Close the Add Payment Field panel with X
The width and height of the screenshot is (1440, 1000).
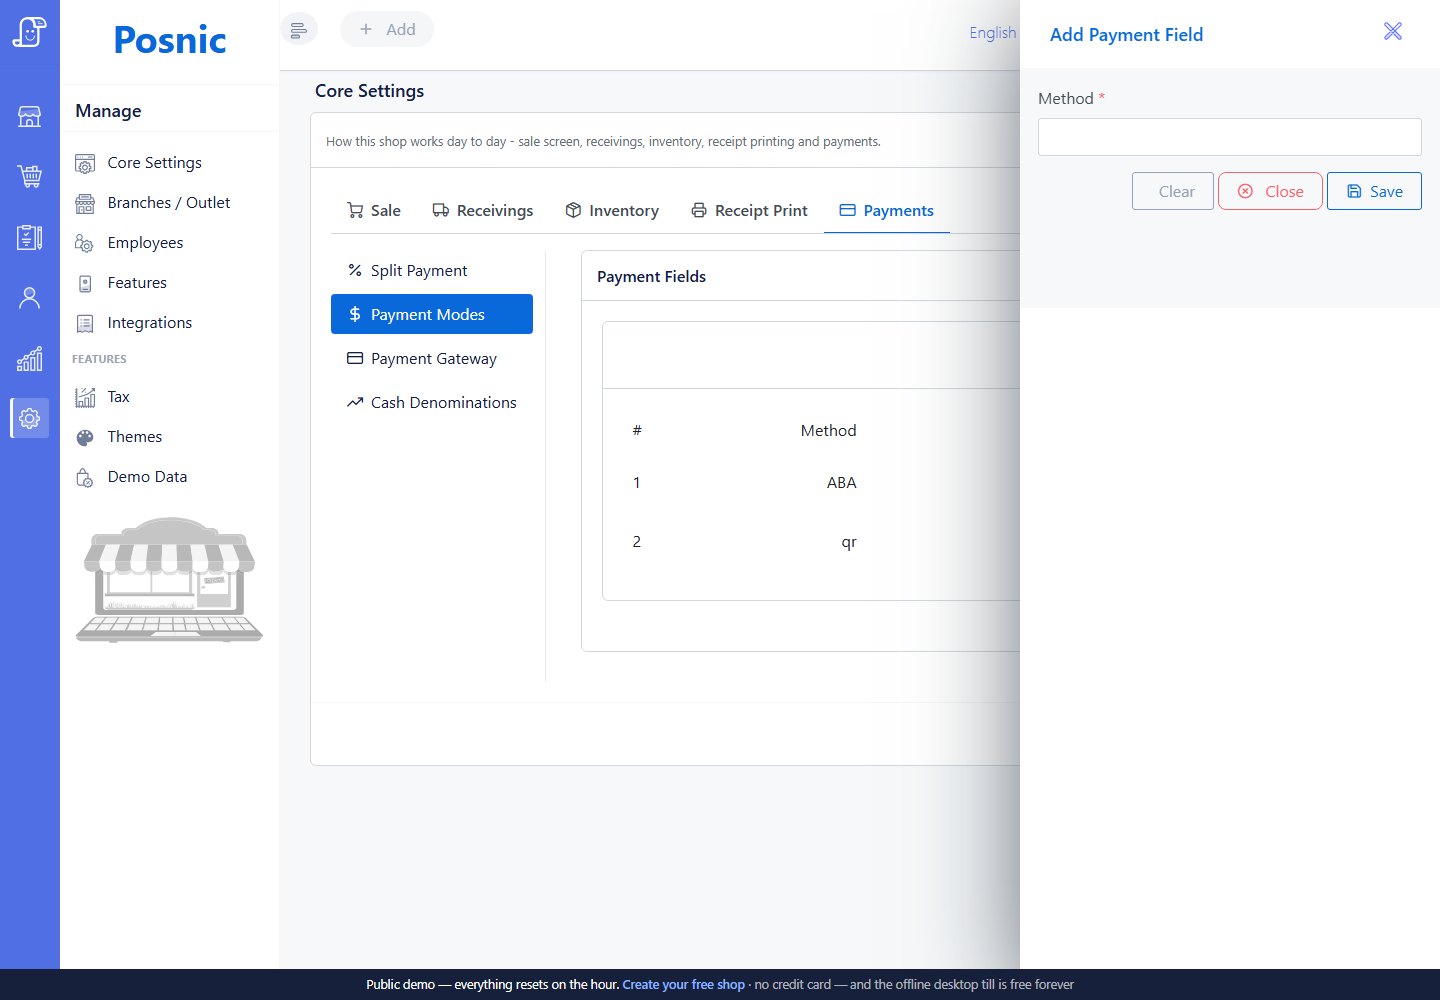1392,31
